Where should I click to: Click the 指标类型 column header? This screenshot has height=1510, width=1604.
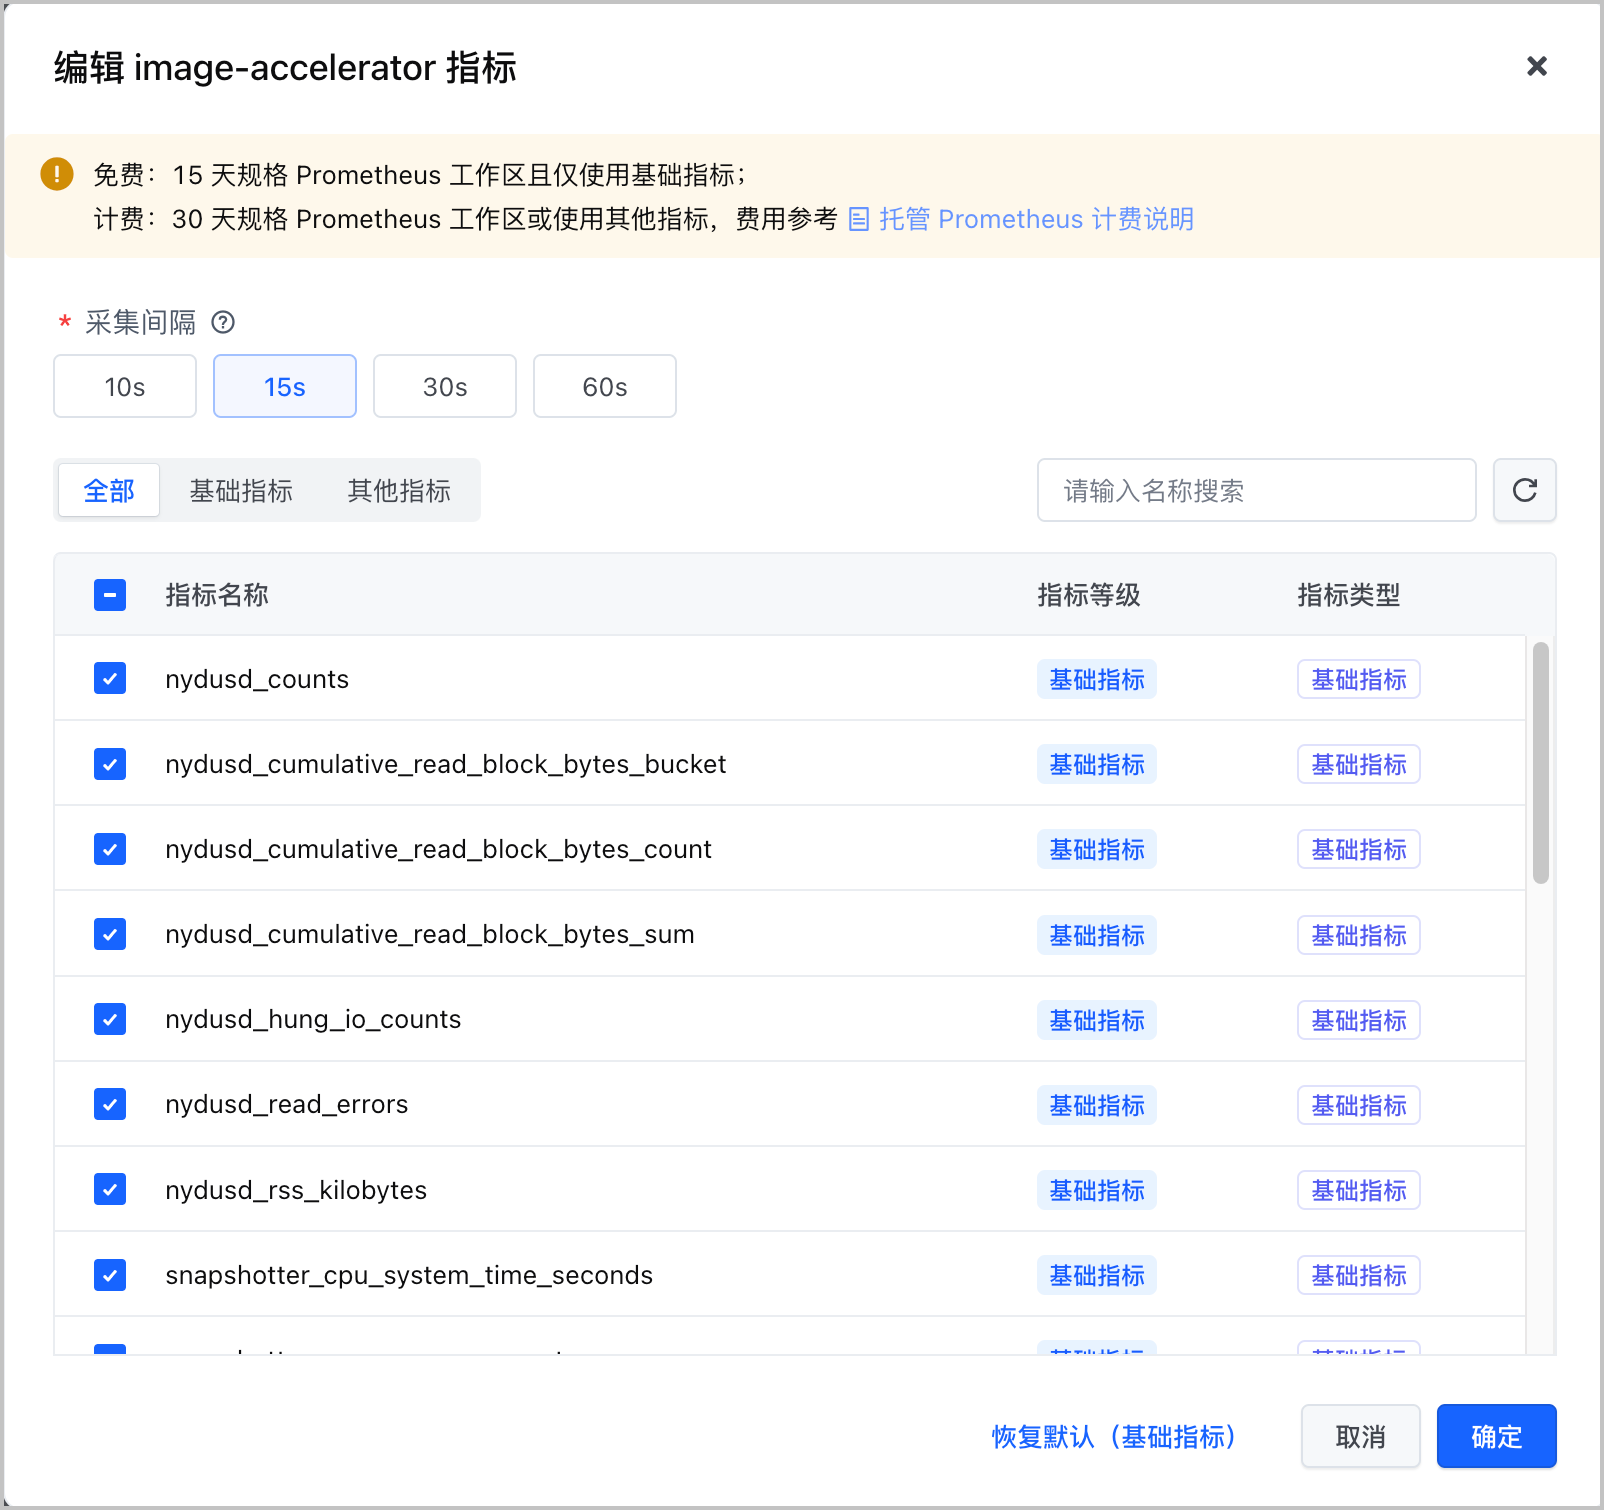pyautogui.click(x=1349, y=595)
